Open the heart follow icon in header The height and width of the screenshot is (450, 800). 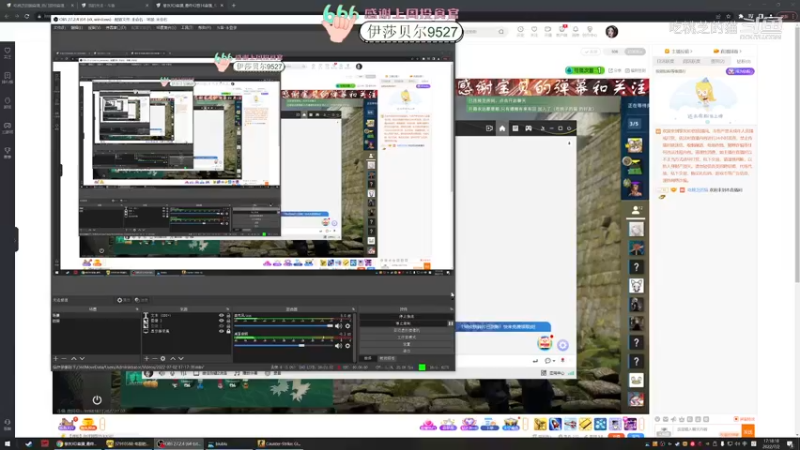(534, 31)
